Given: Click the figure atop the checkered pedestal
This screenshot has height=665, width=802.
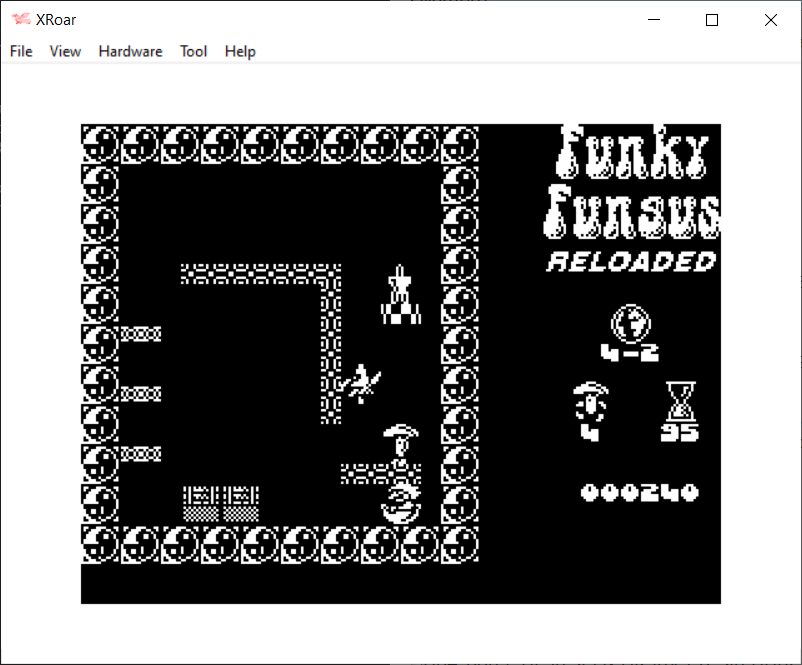Looking at the screenshot, I should point(400,296).
